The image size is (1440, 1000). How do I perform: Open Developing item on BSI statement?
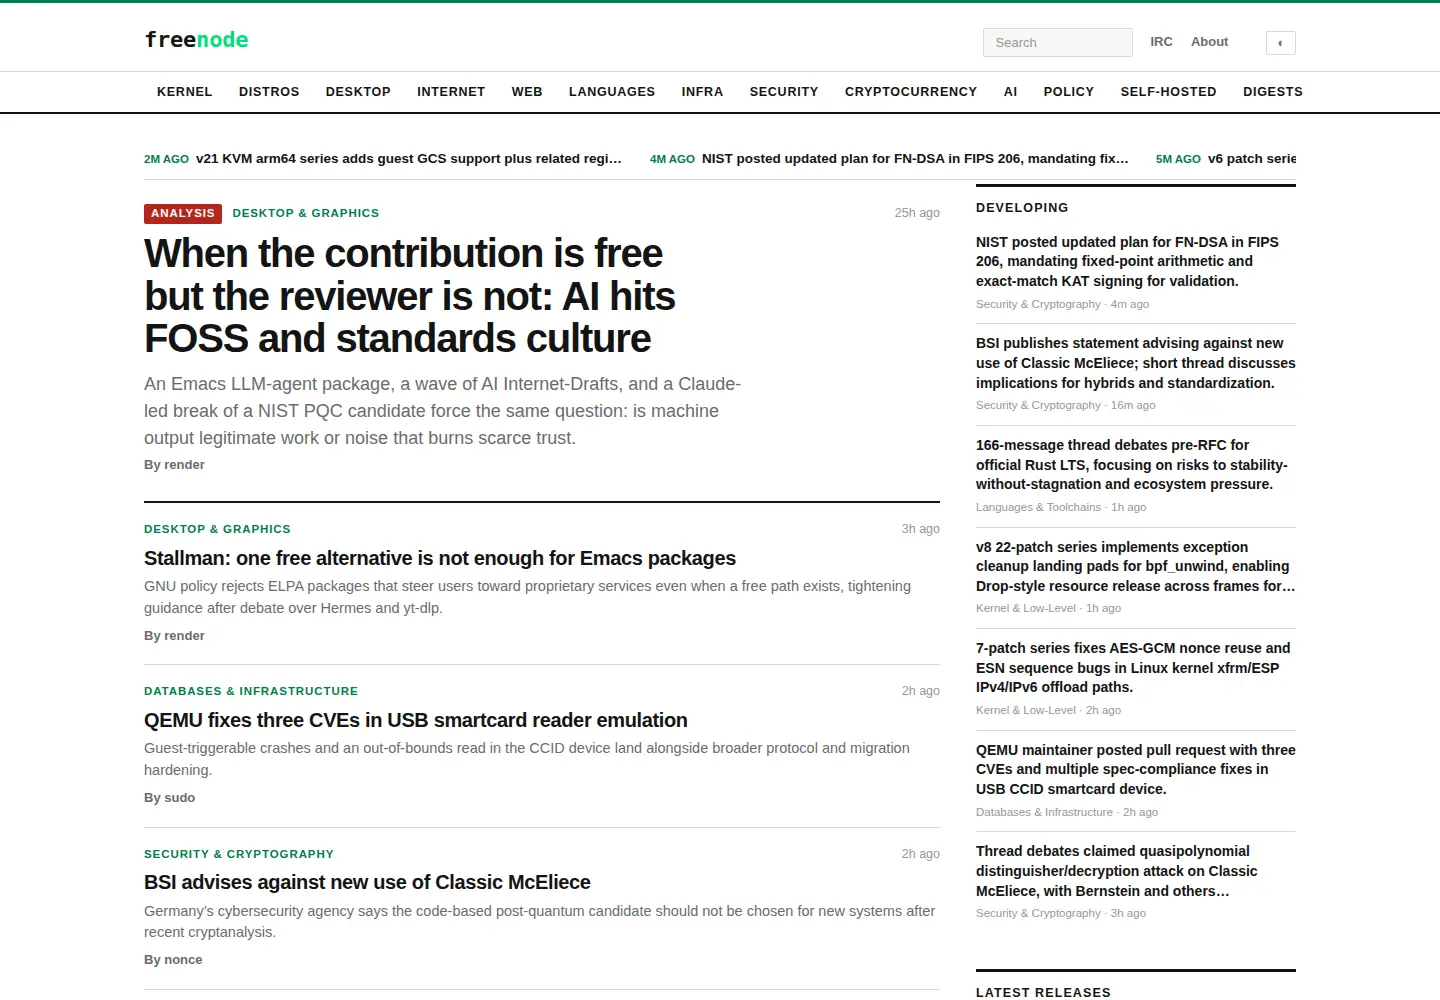(1135, 363)
